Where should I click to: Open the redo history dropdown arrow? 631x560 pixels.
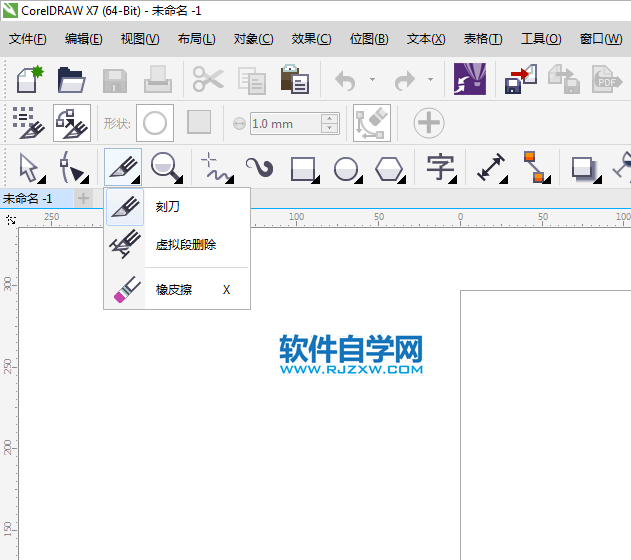431,80
